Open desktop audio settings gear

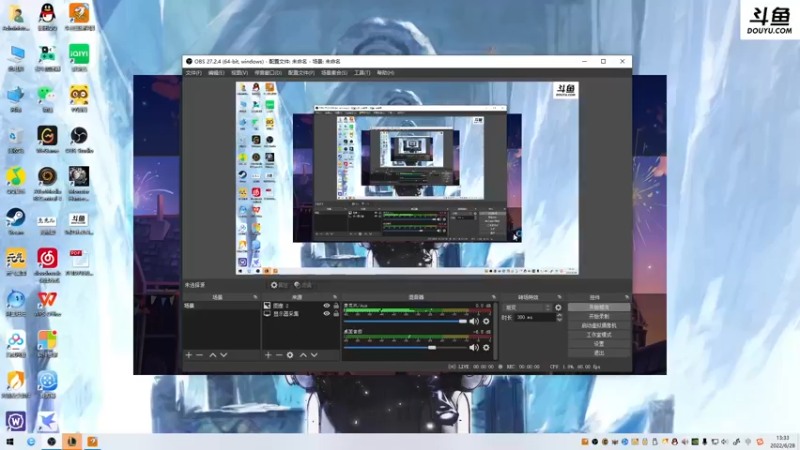coord(486,347)
